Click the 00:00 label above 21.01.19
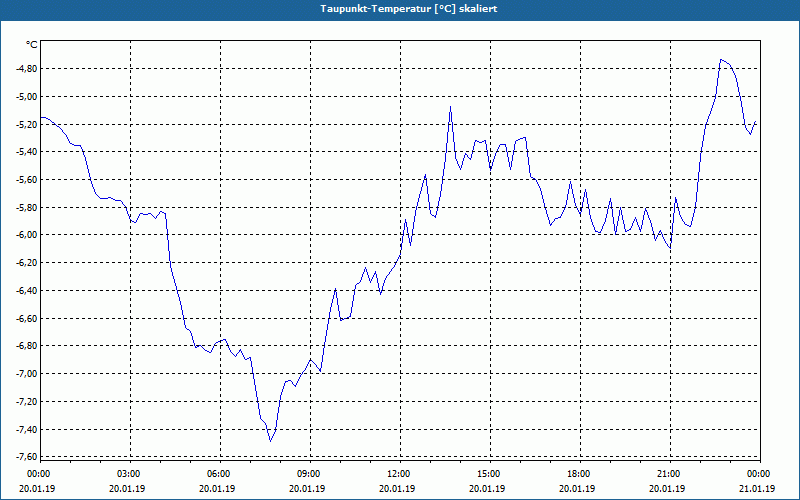The width and height of the screenshot is (800, 500). pyautogui.click(x=760, y=474)
